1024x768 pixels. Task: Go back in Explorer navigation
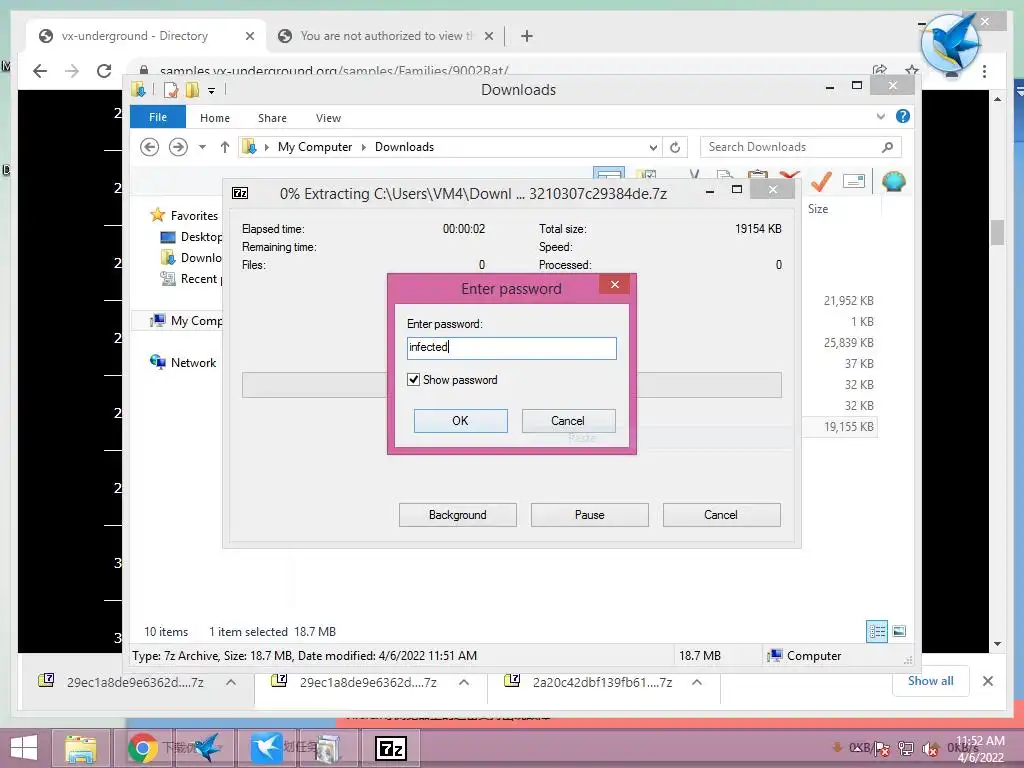(150, 147)
